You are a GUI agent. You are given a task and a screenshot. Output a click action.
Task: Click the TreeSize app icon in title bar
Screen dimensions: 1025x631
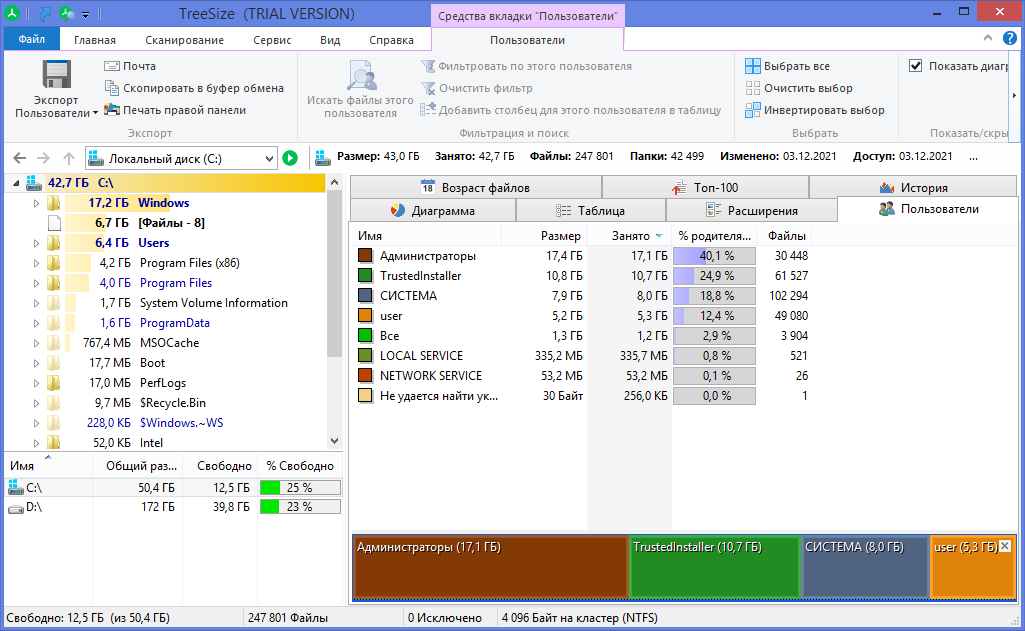point(12,12)
